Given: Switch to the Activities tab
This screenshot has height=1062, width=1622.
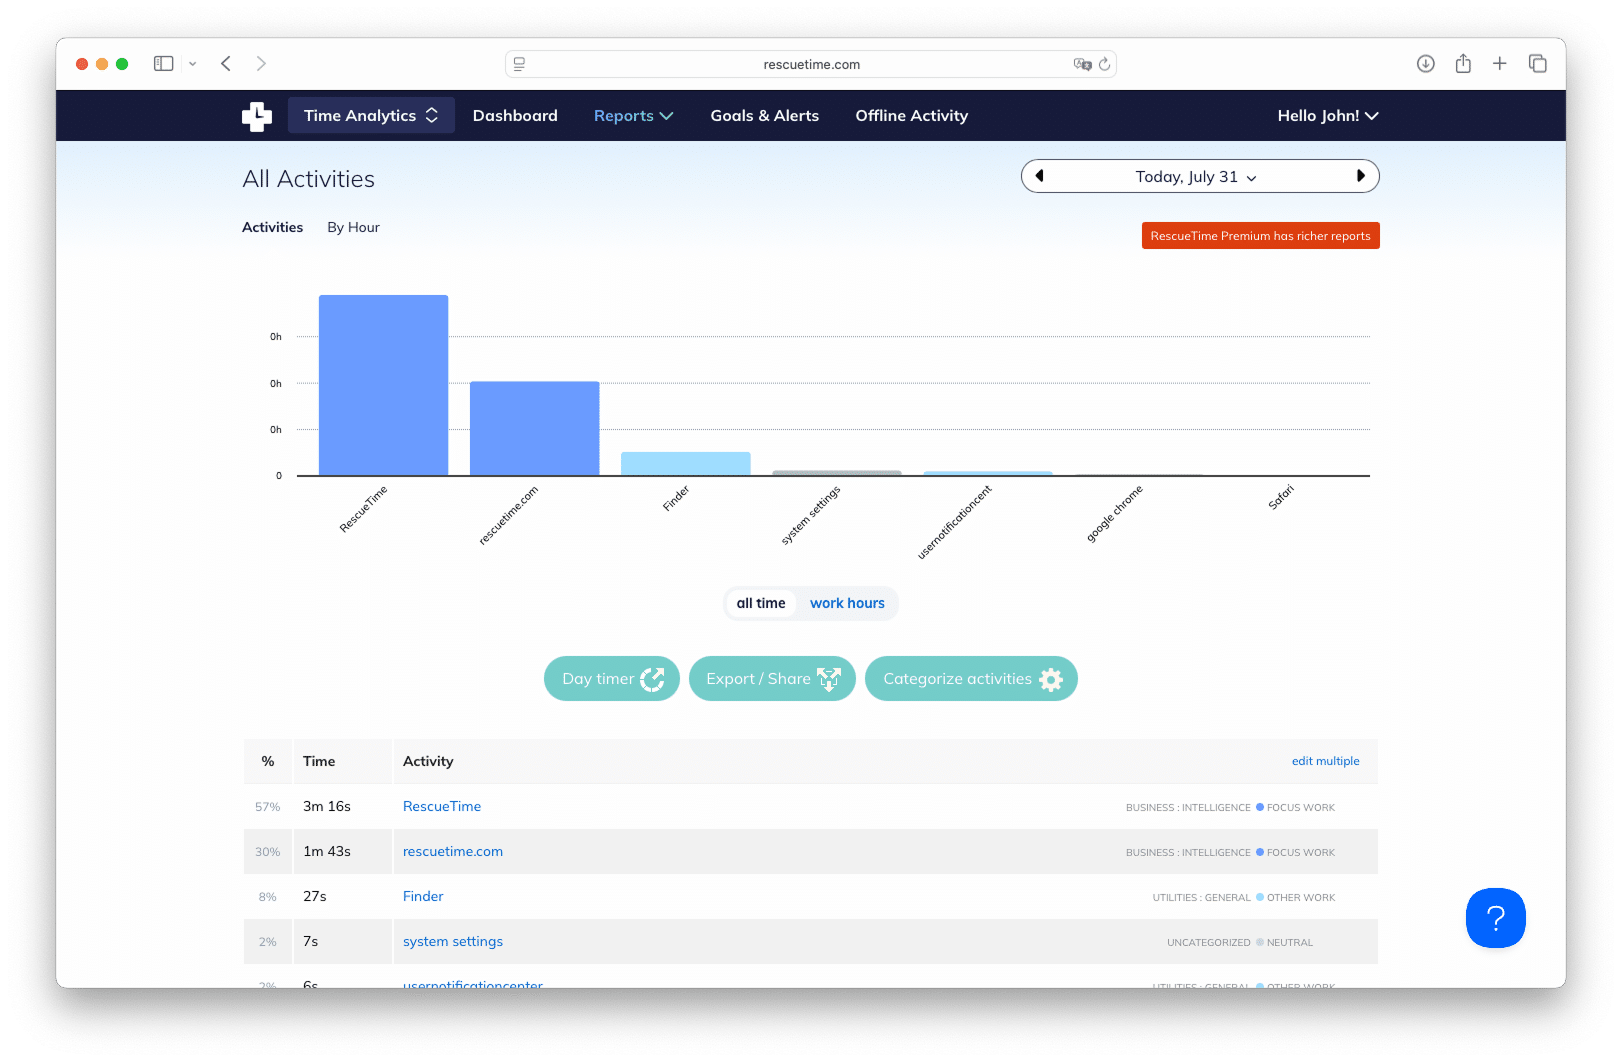Looking at the screenshot, I should 272,227.
